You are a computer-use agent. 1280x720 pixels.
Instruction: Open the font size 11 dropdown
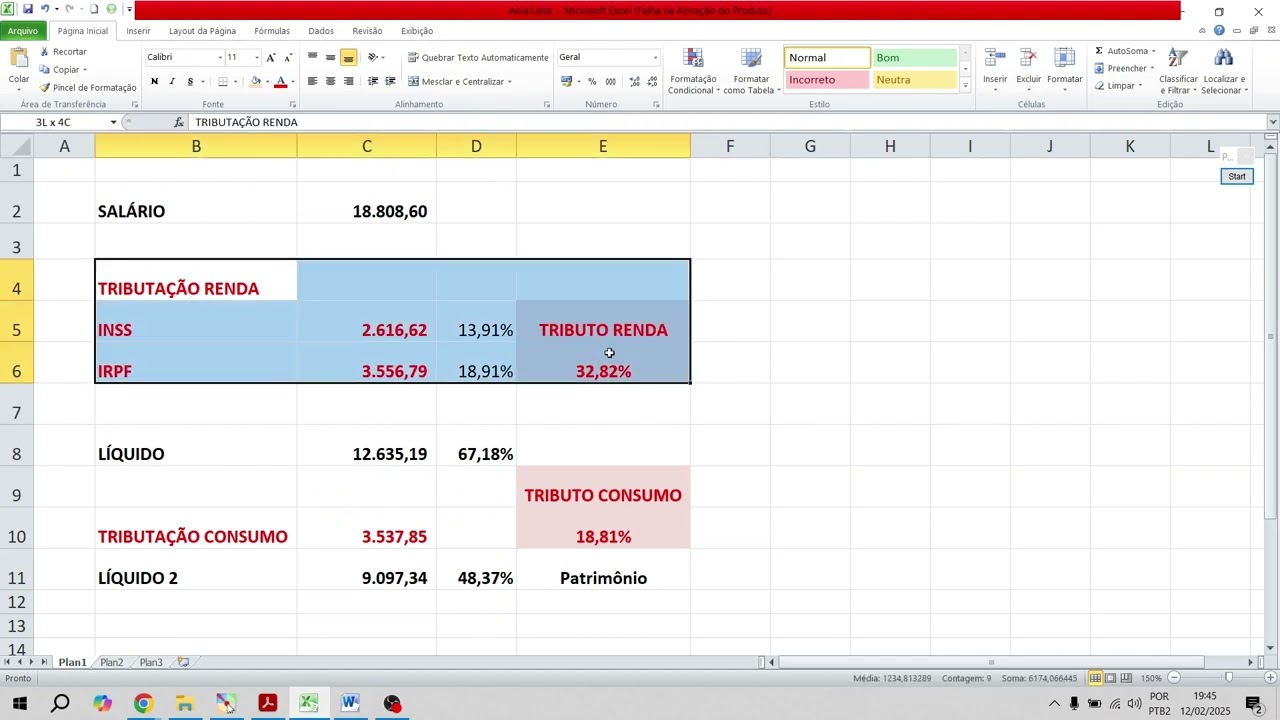pos(256,57)
